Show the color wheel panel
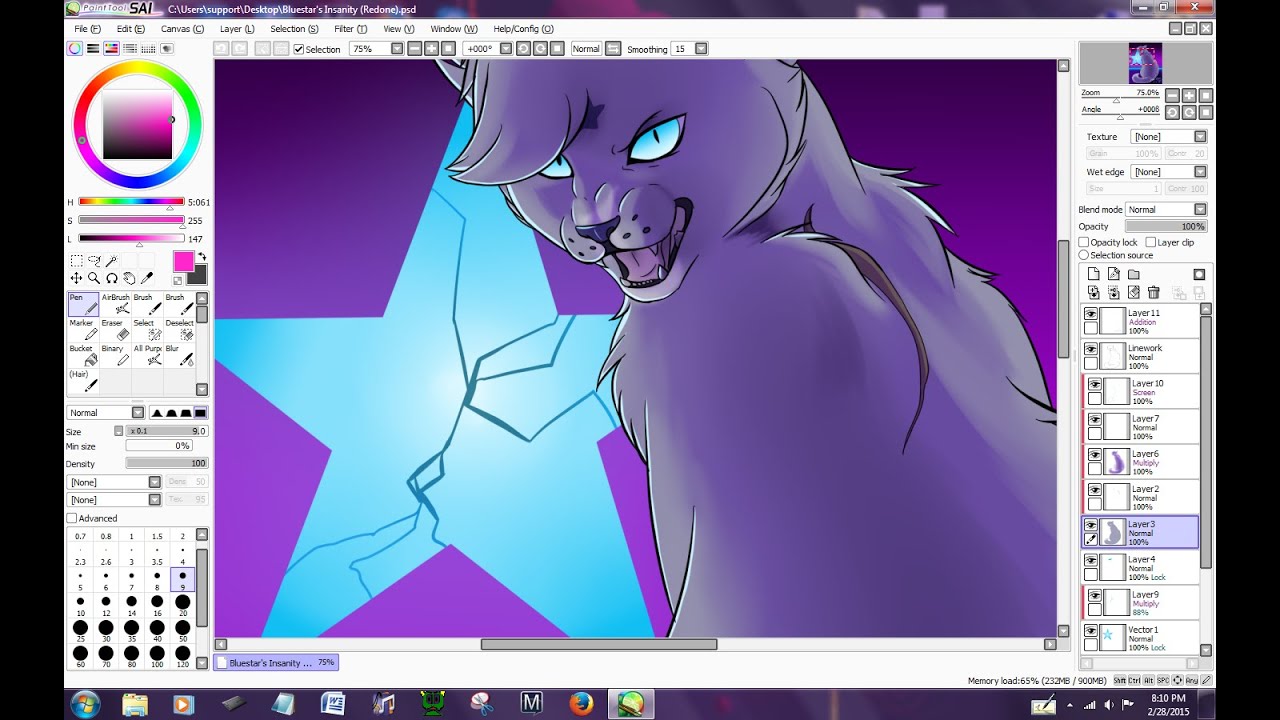The width and height of the screenshot is (1280, 720). (75, 48)
